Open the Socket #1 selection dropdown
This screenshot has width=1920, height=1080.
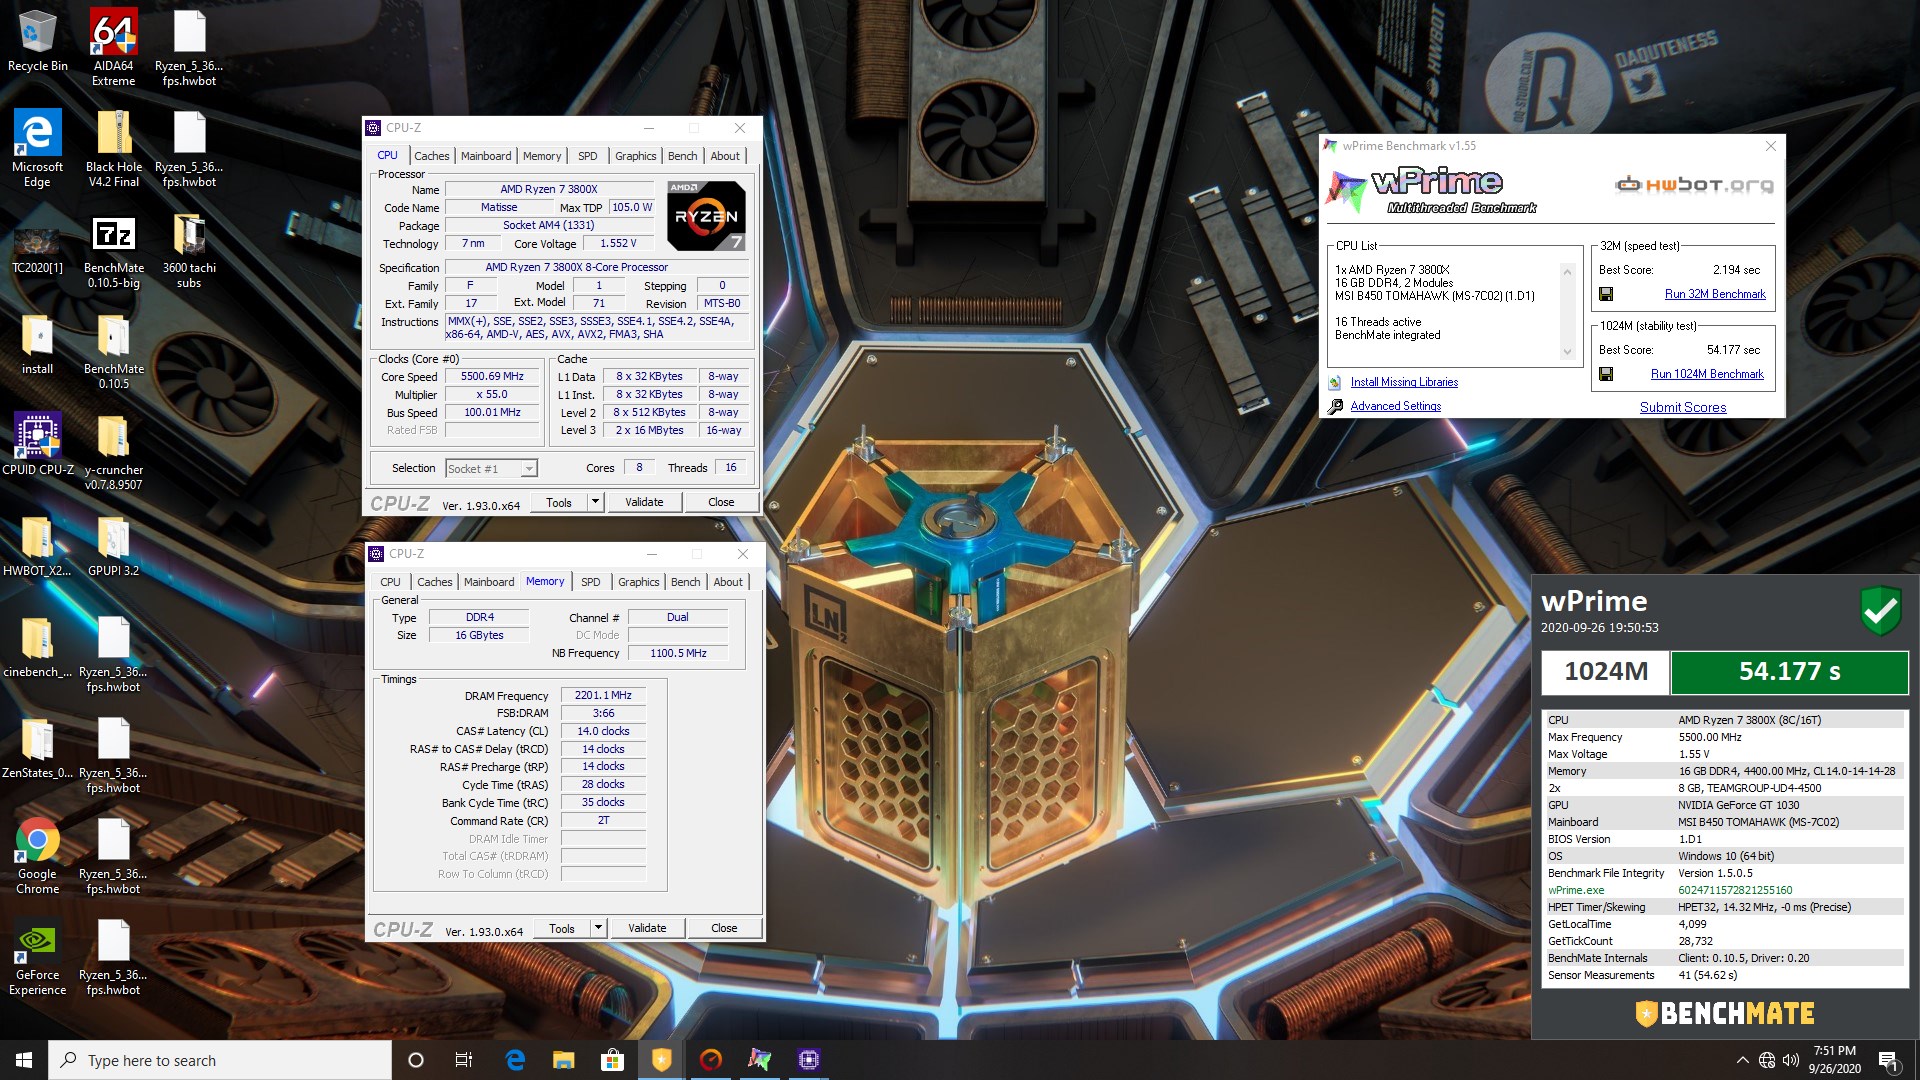point(491,469)
